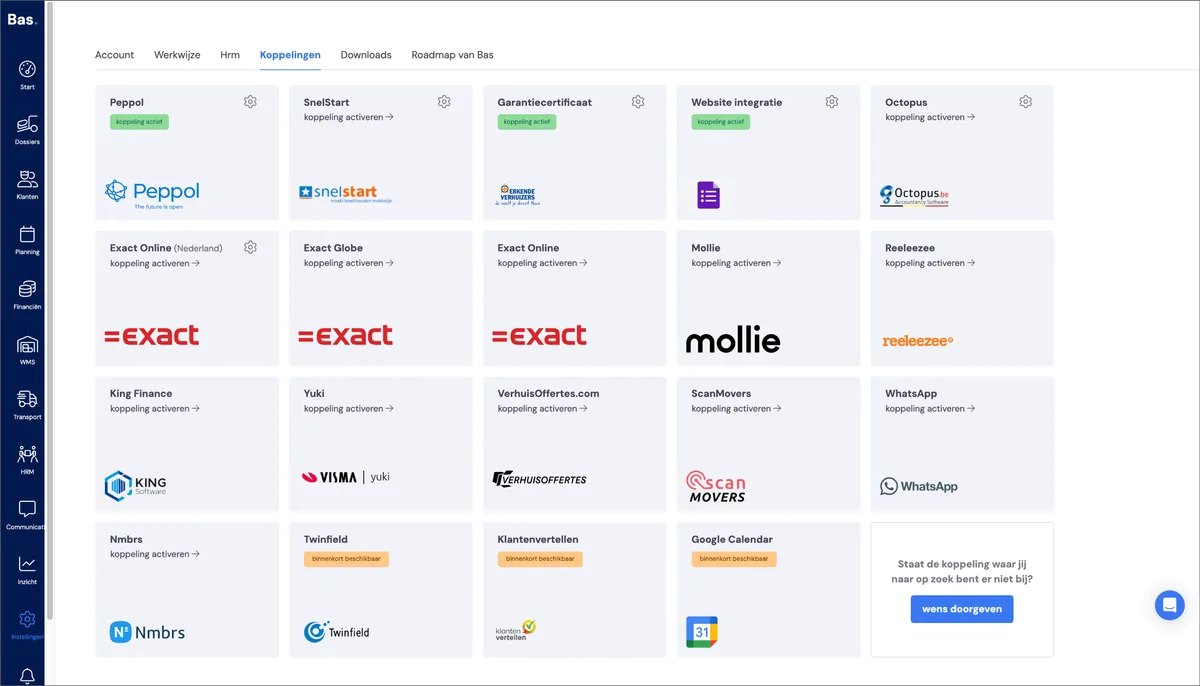Screen dimensions: 1200x686
Task: Click the ScanMovers logo
Action: tap(716, 486)
